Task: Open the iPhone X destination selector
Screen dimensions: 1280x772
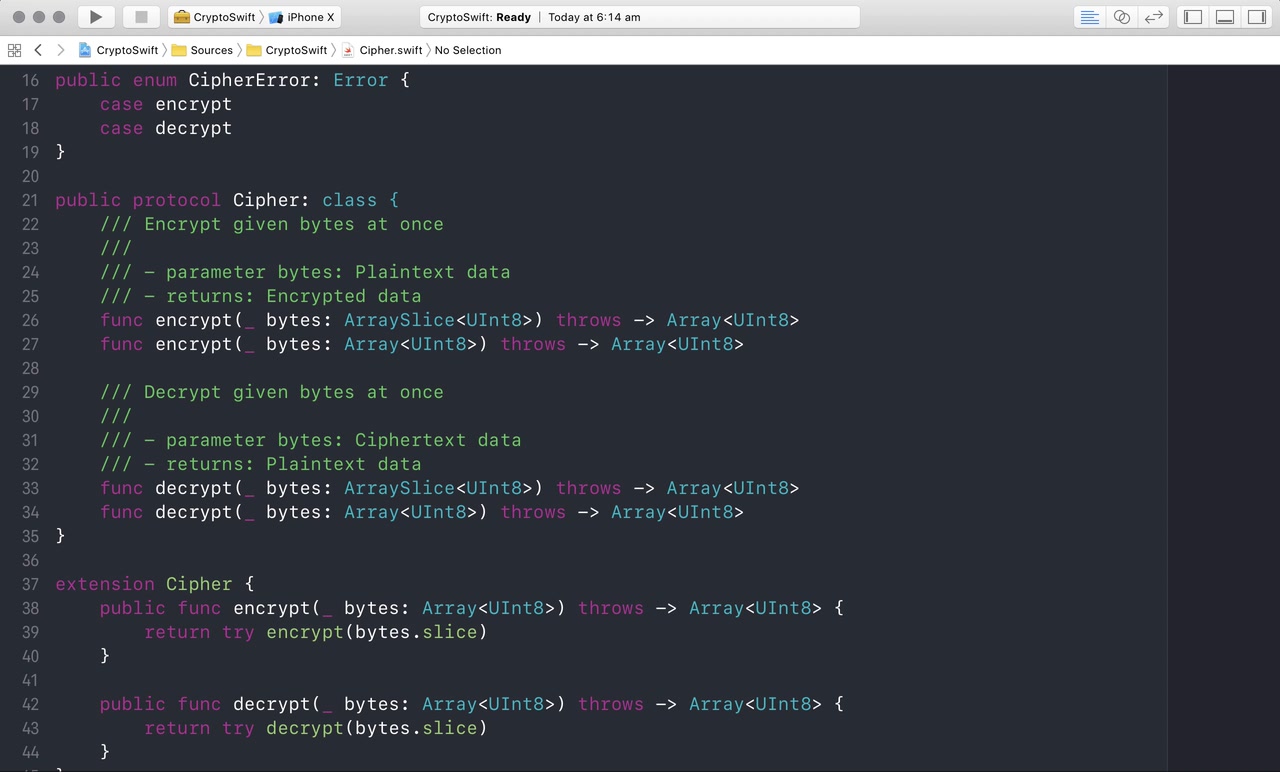Action: tap(302, 17)
